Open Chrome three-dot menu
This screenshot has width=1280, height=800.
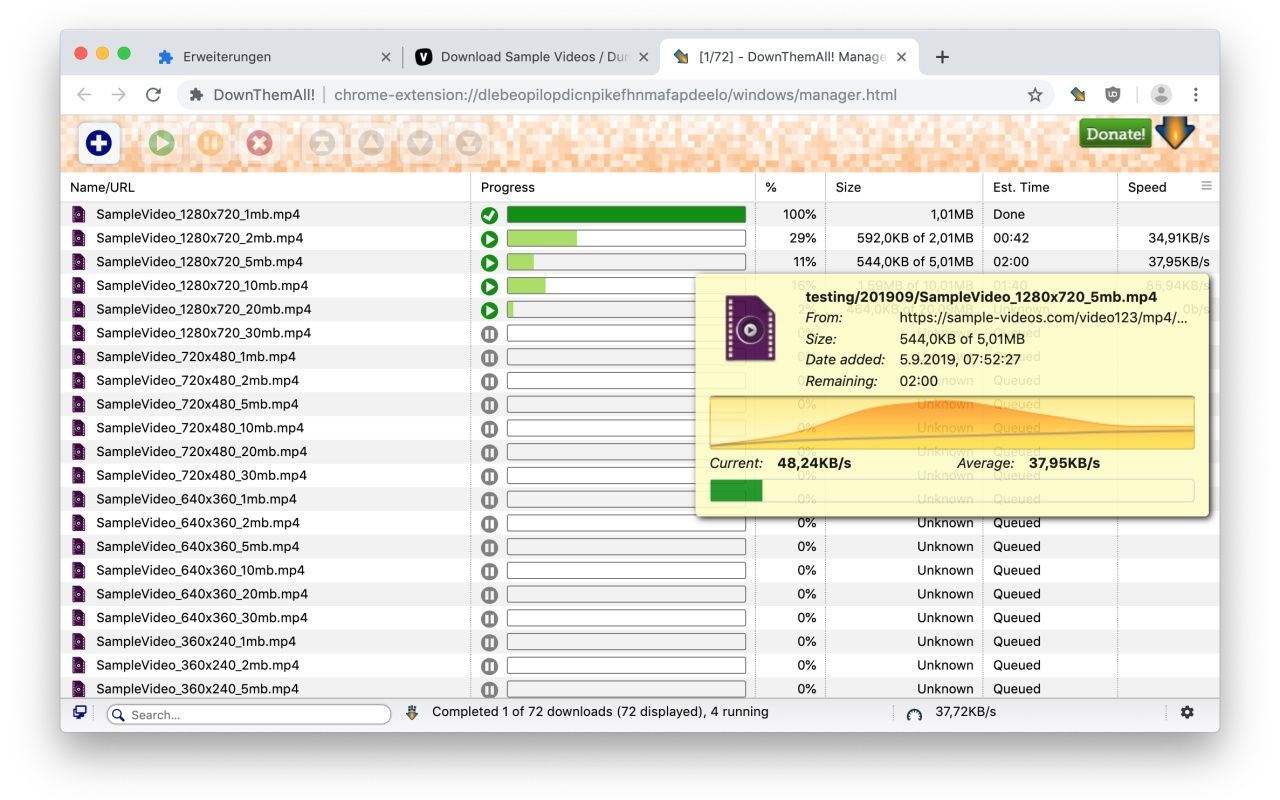[x=1196, y=95]
